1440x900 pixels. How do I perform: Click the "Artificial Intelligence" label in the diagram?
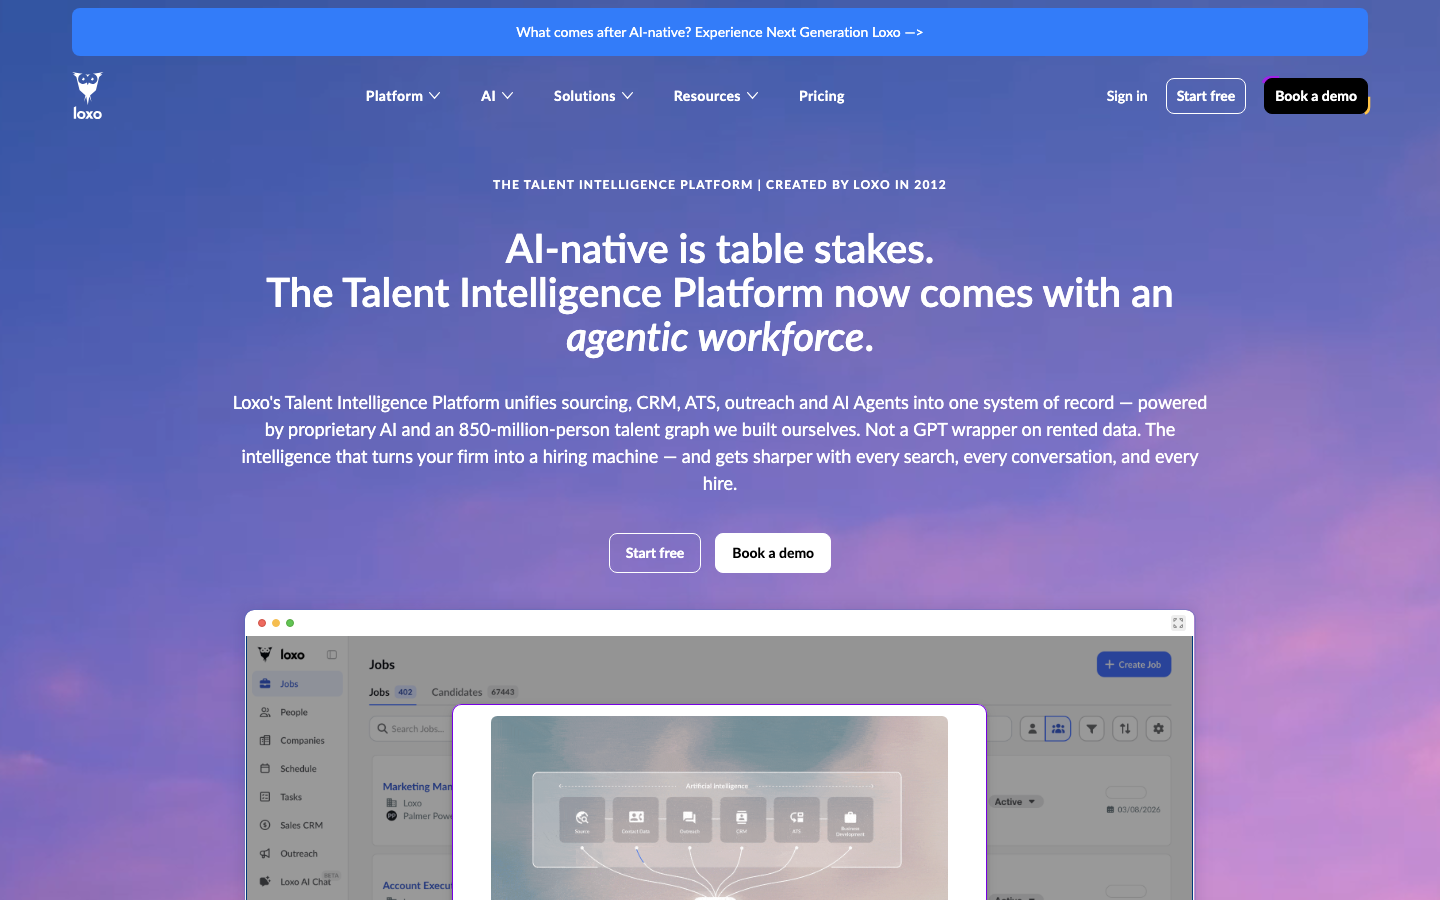click(x=717, y=786)
